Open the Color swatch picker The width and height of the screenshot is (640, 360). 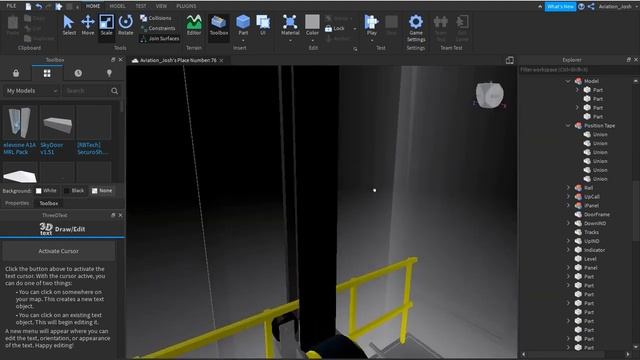[x=312, y=25]
